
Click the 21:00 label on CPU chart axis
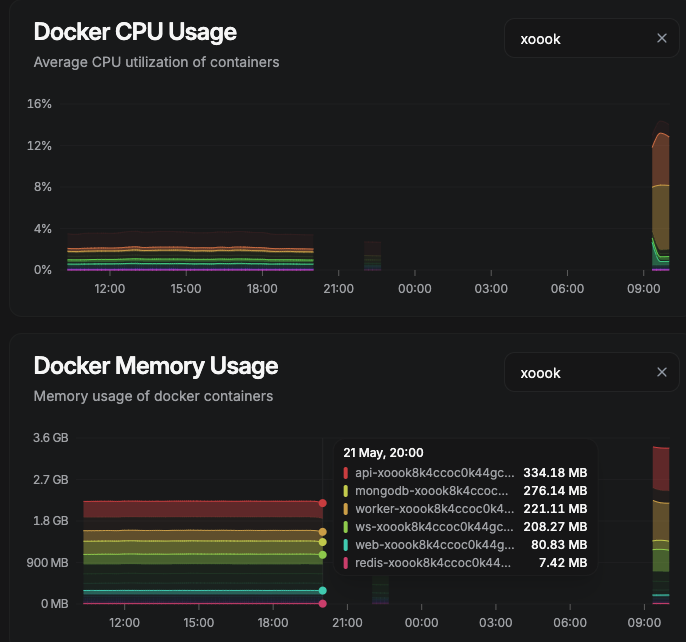tap(339, 289)
